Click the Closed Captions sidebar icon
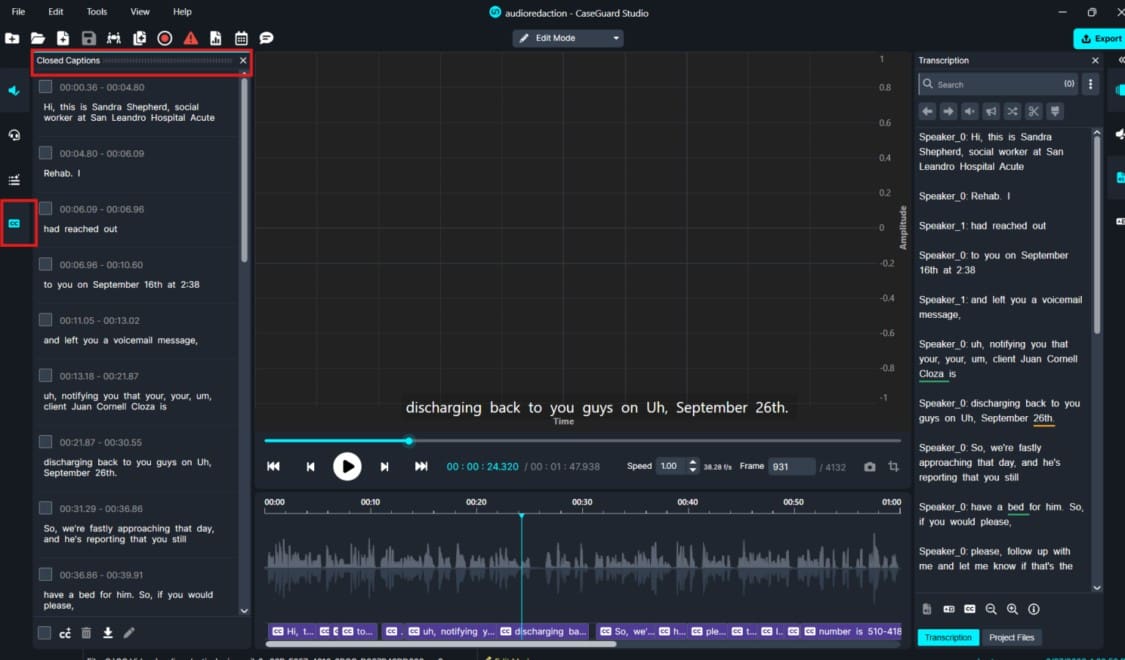 click(15, 223)
